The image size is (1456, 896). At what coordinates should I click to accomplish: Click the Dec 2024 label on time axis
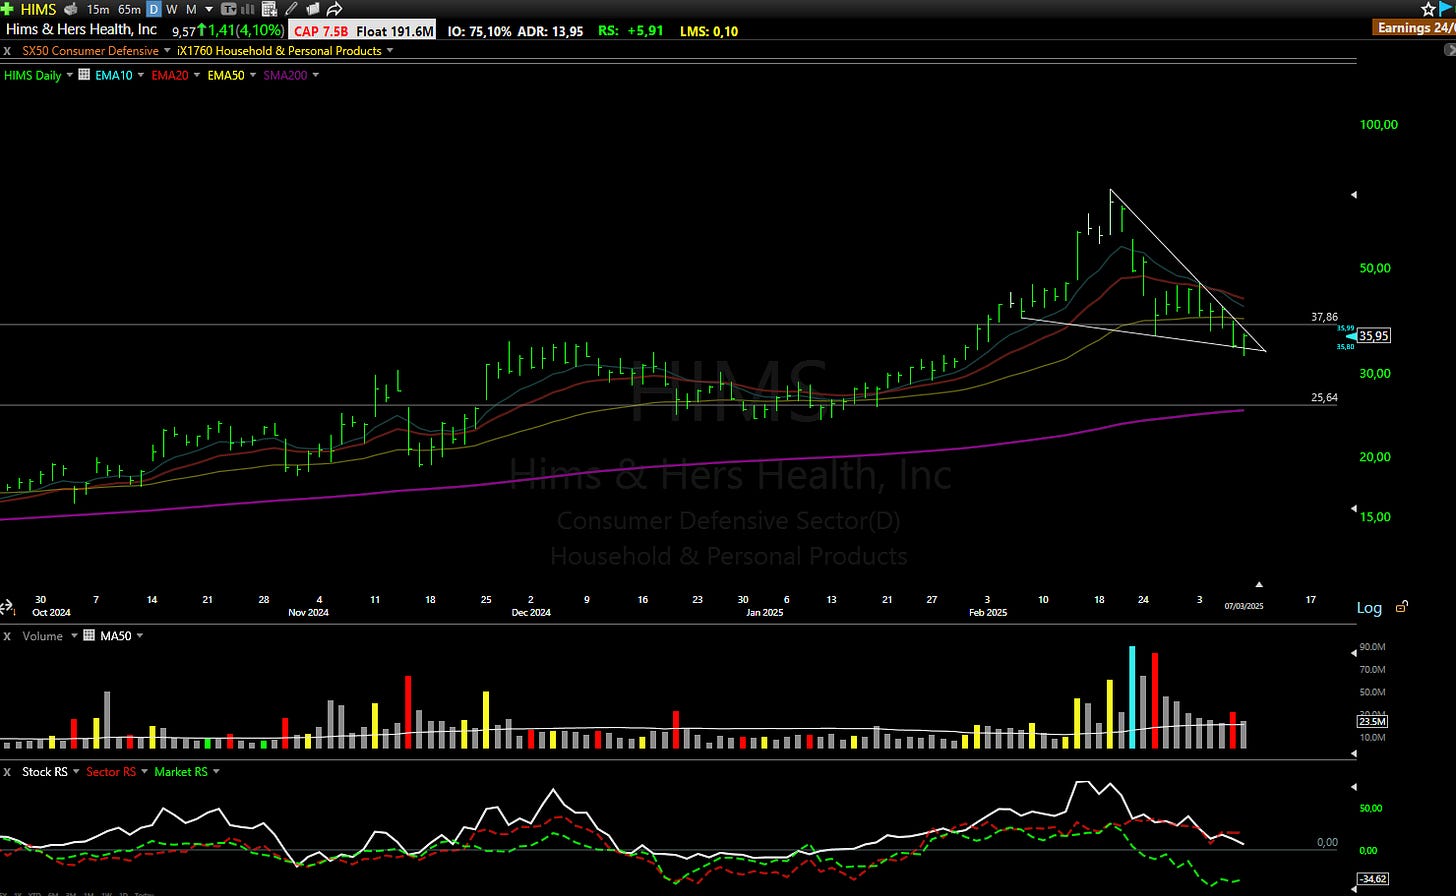pyautogui.click(x=531, y=612)
